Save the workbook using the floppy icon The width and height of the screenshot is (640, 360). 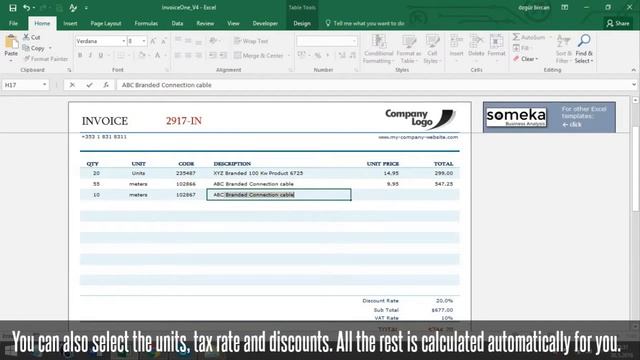[13, 7]
